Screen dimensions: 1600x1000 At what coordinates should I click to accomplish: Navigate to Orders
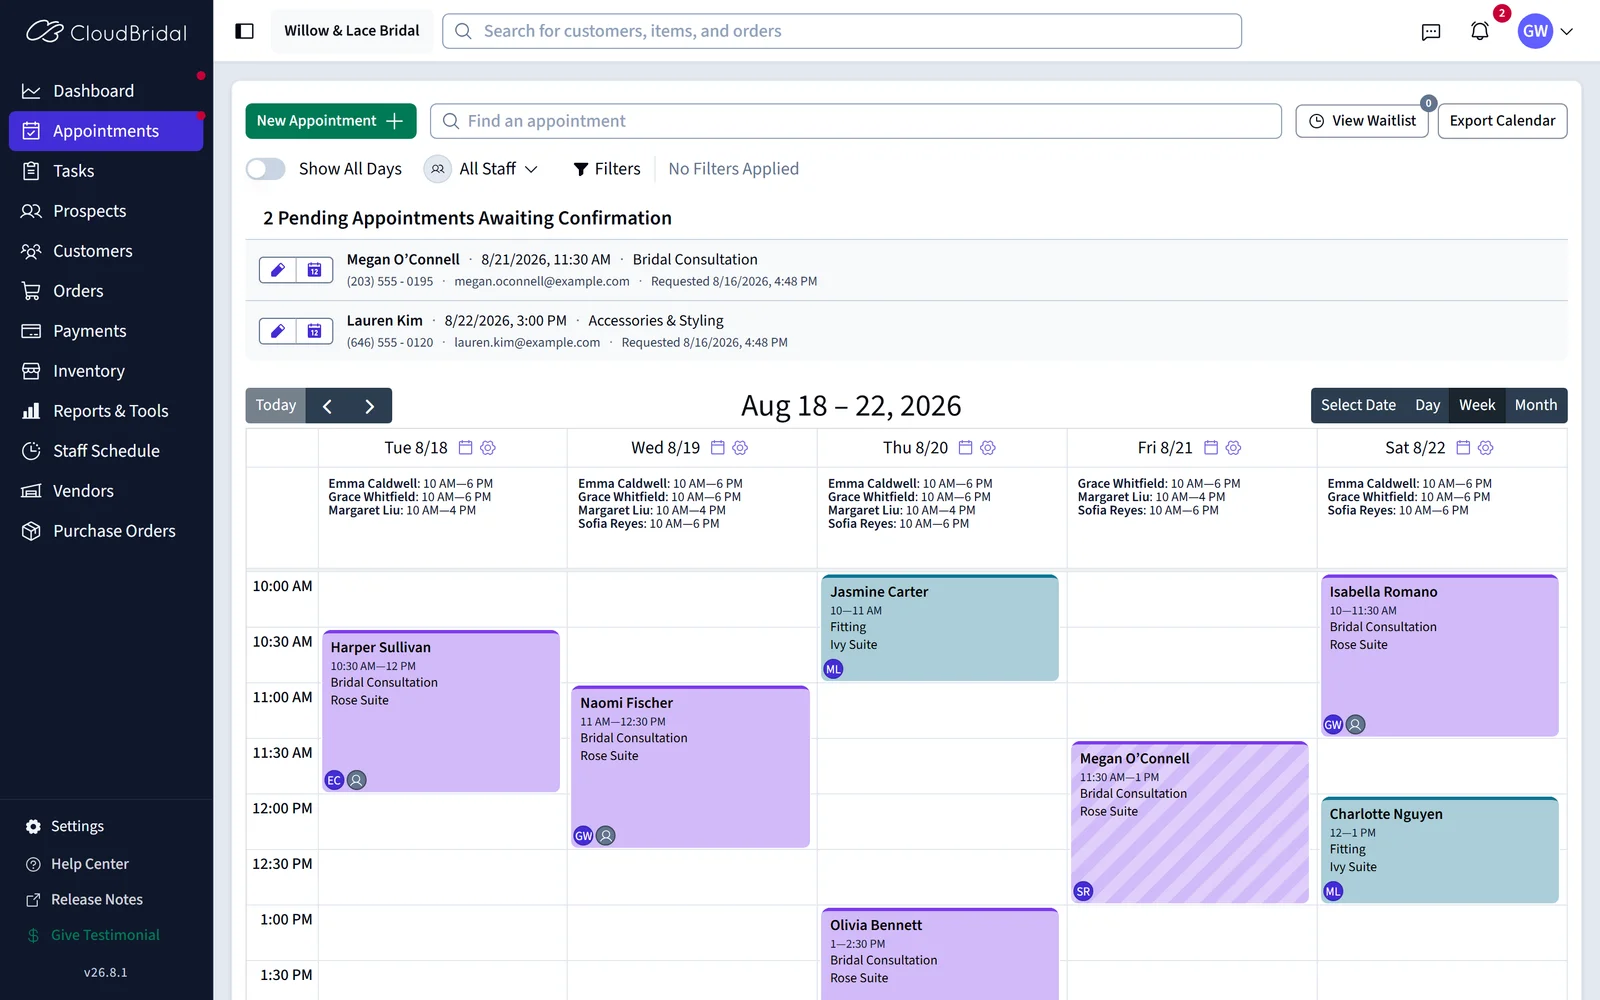pyautogui.click(x=106, y=291)
